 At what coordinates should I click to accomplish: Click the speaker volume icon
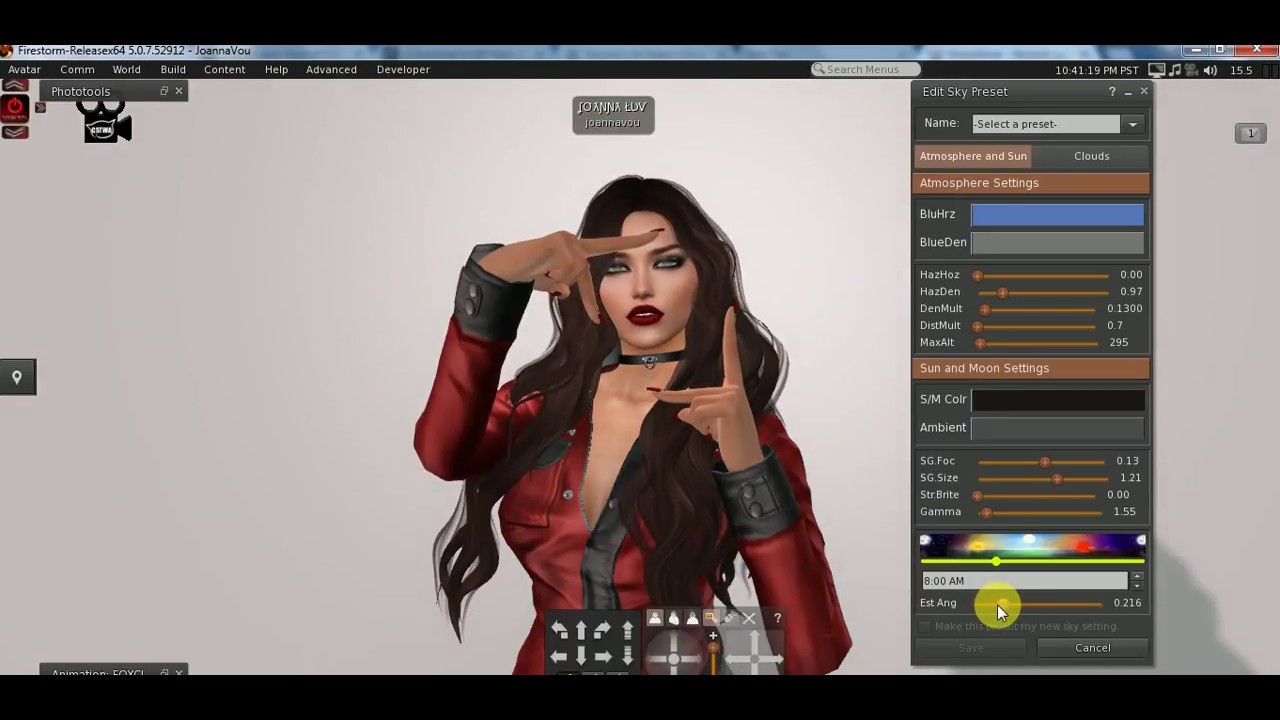1210,70
